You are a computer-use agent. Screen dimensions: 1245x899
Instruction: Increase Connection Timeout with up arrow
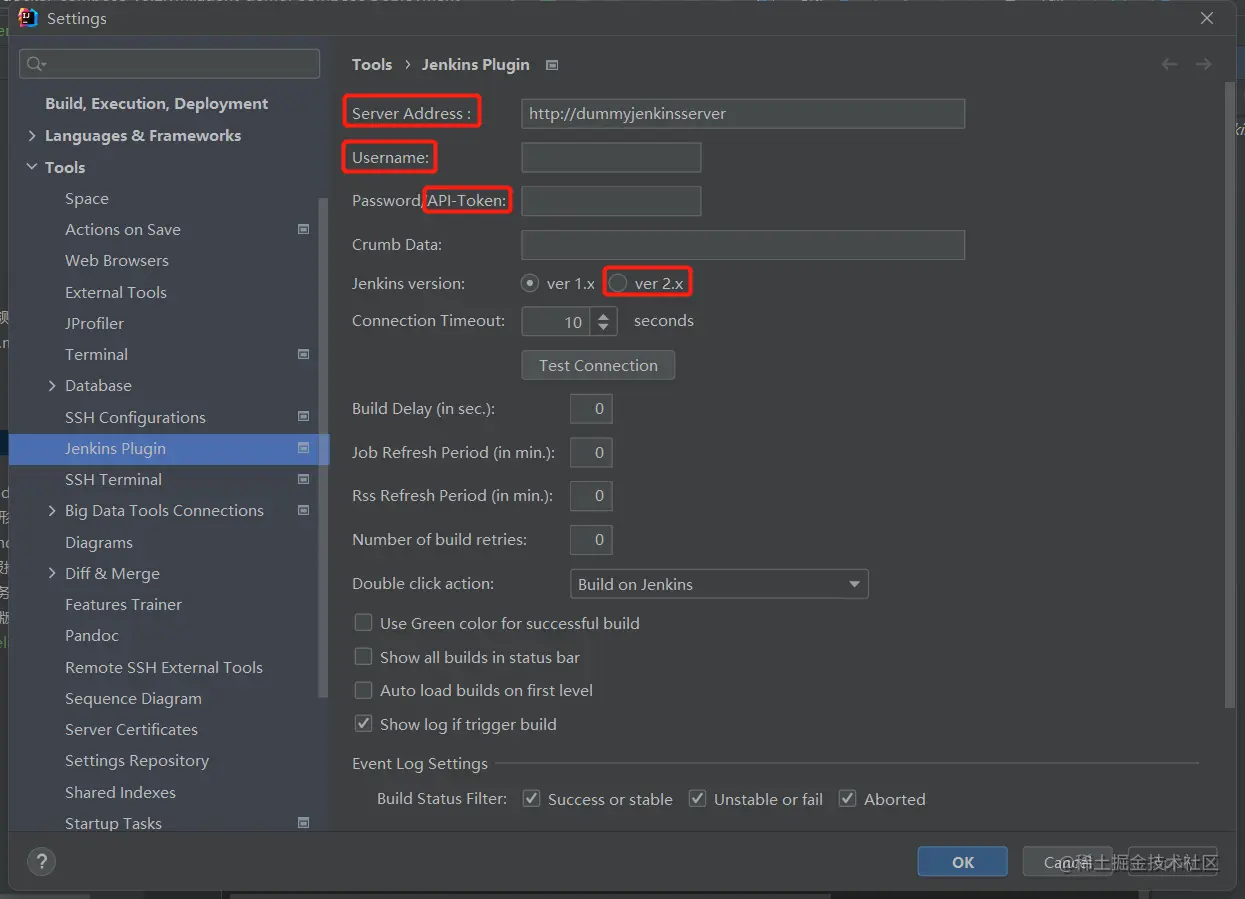pyautogui.click(x=603, y=315)
